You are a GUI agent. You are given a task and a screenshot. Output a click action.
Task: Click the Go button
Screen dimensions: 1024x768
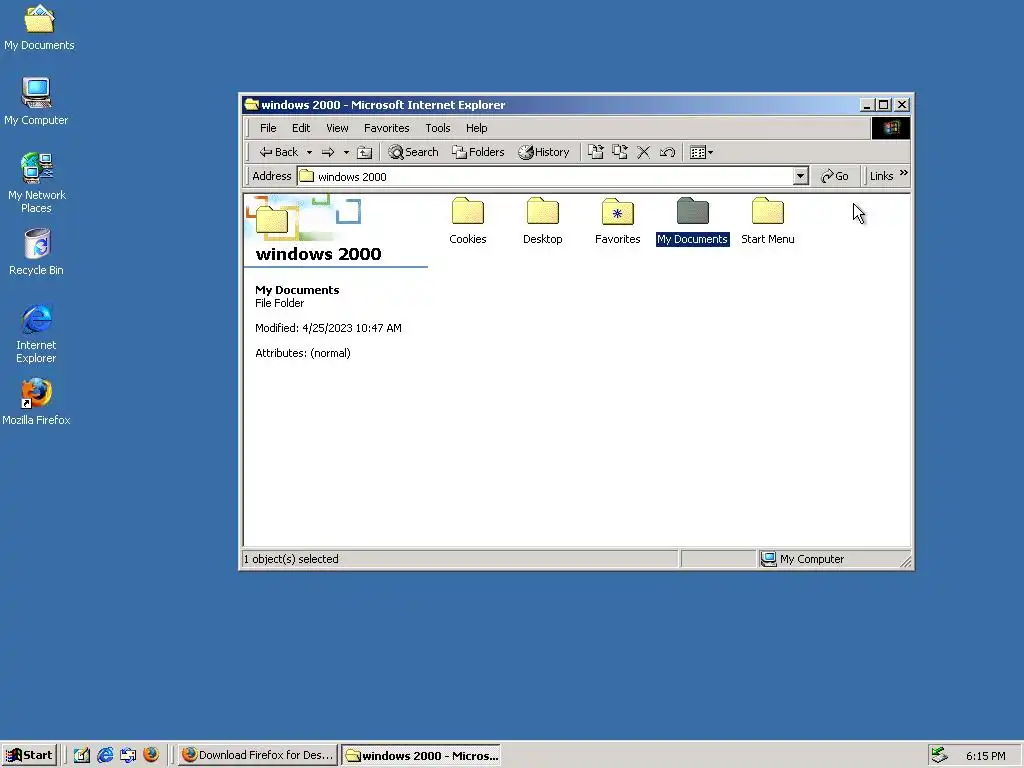(x=835, y=176)
